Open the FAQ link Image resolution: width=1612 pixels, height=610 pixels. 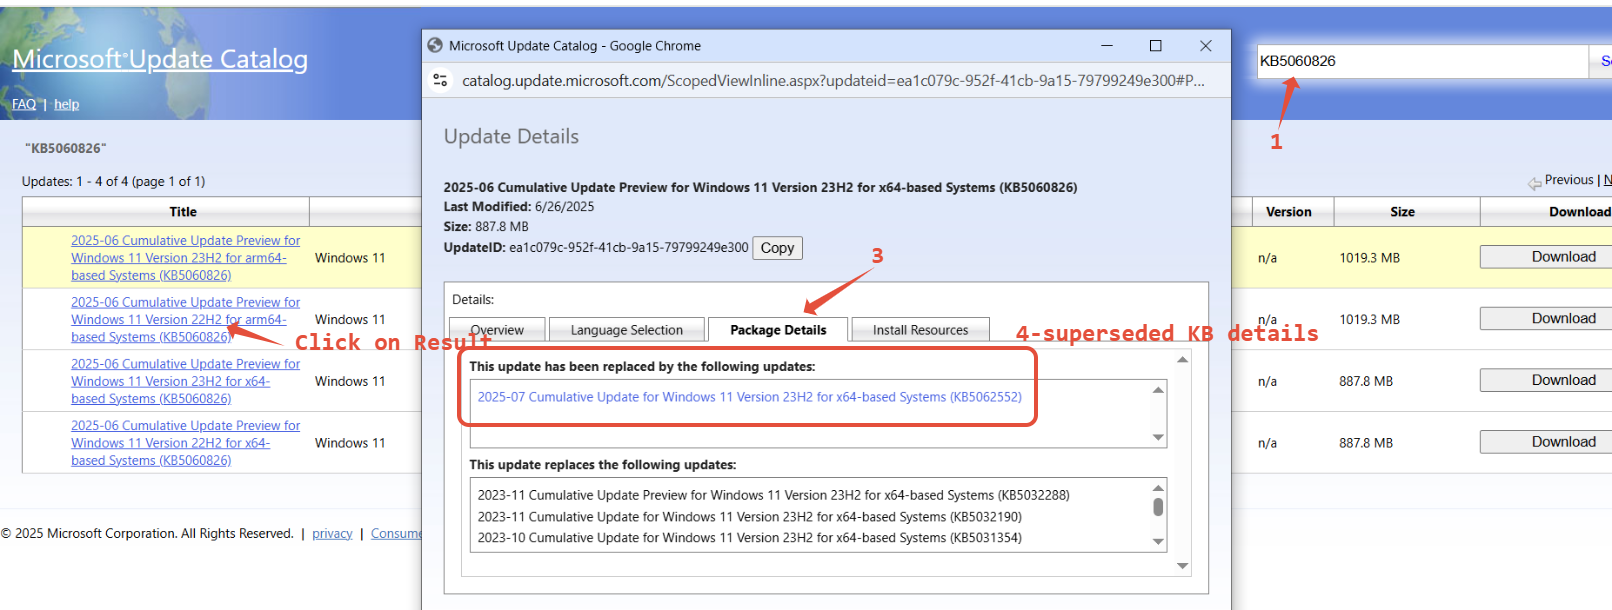pos(24,104)
